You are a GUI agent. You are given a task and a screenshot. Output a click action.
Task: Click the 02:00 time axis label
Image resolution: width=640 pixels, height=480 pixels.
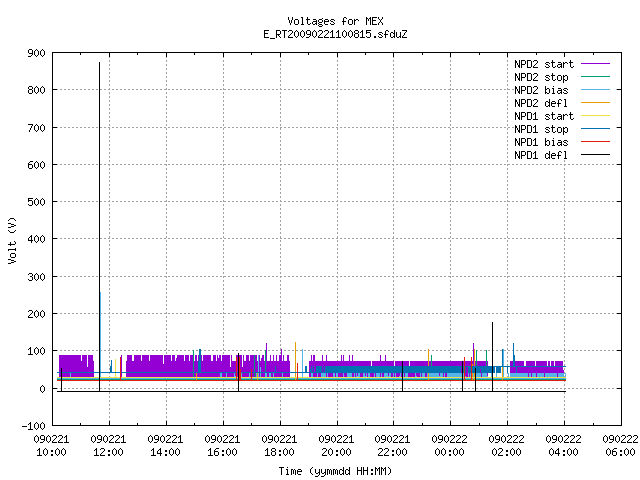506,452
